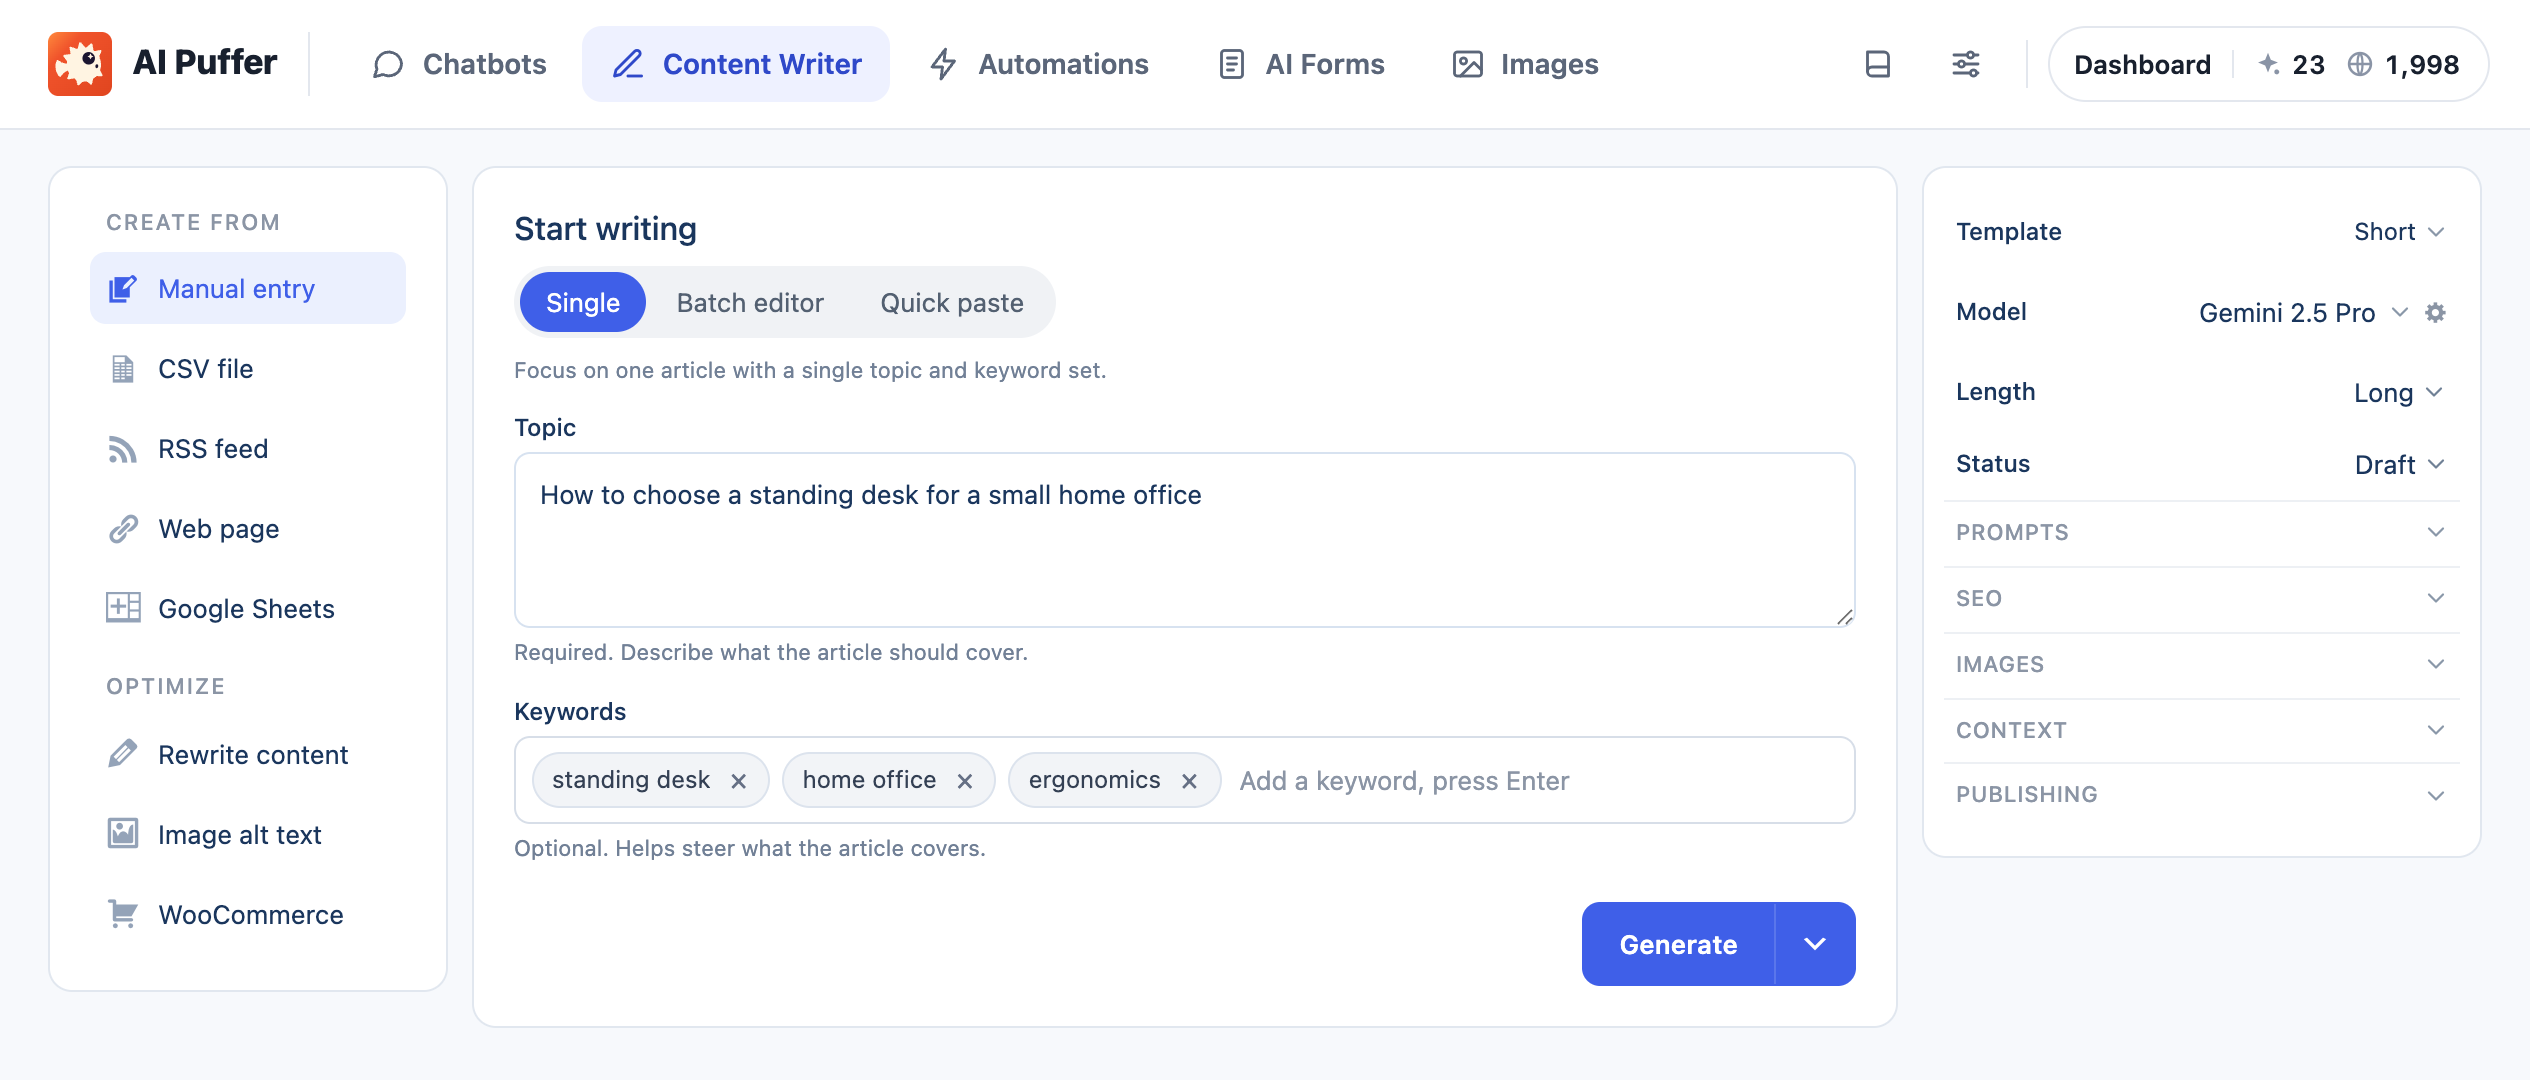Screen dimensions: 2530x1080
Task: Click the globe token counter 1,998
Action: tap(2403, 64)
